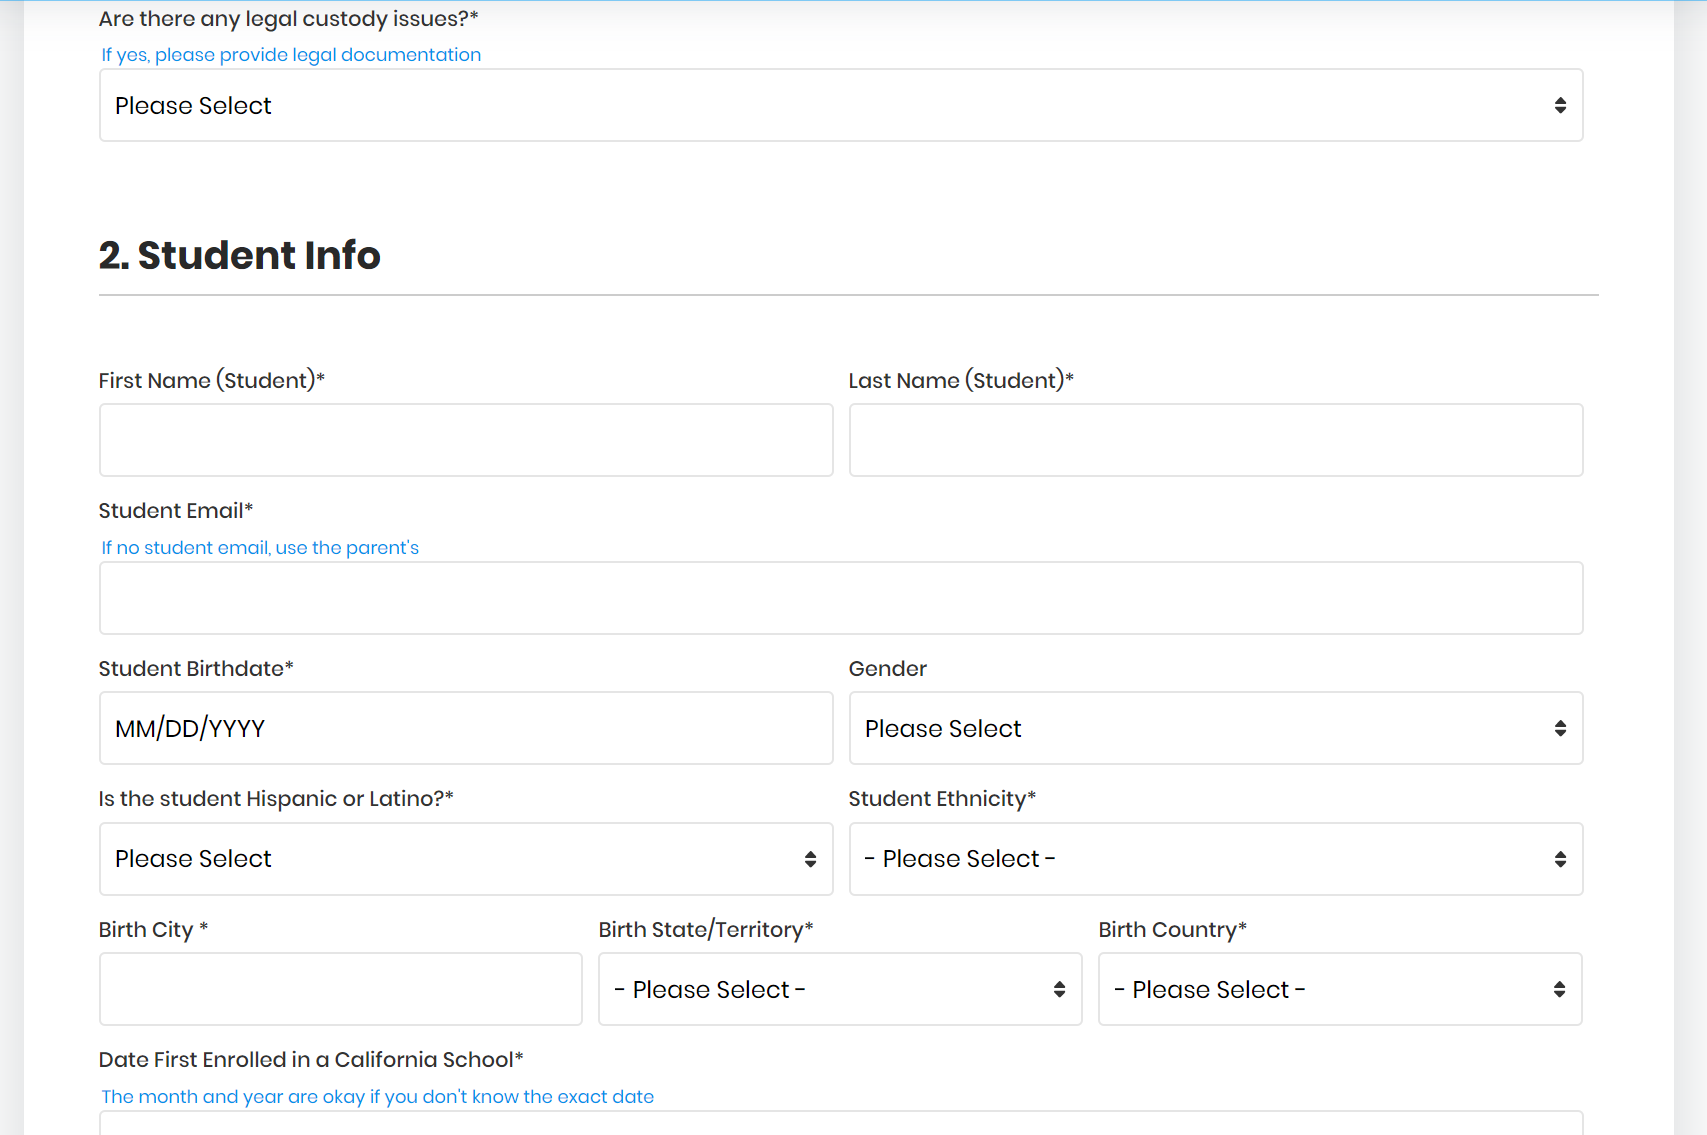Click the Student Info section heading

pos(240,255)
